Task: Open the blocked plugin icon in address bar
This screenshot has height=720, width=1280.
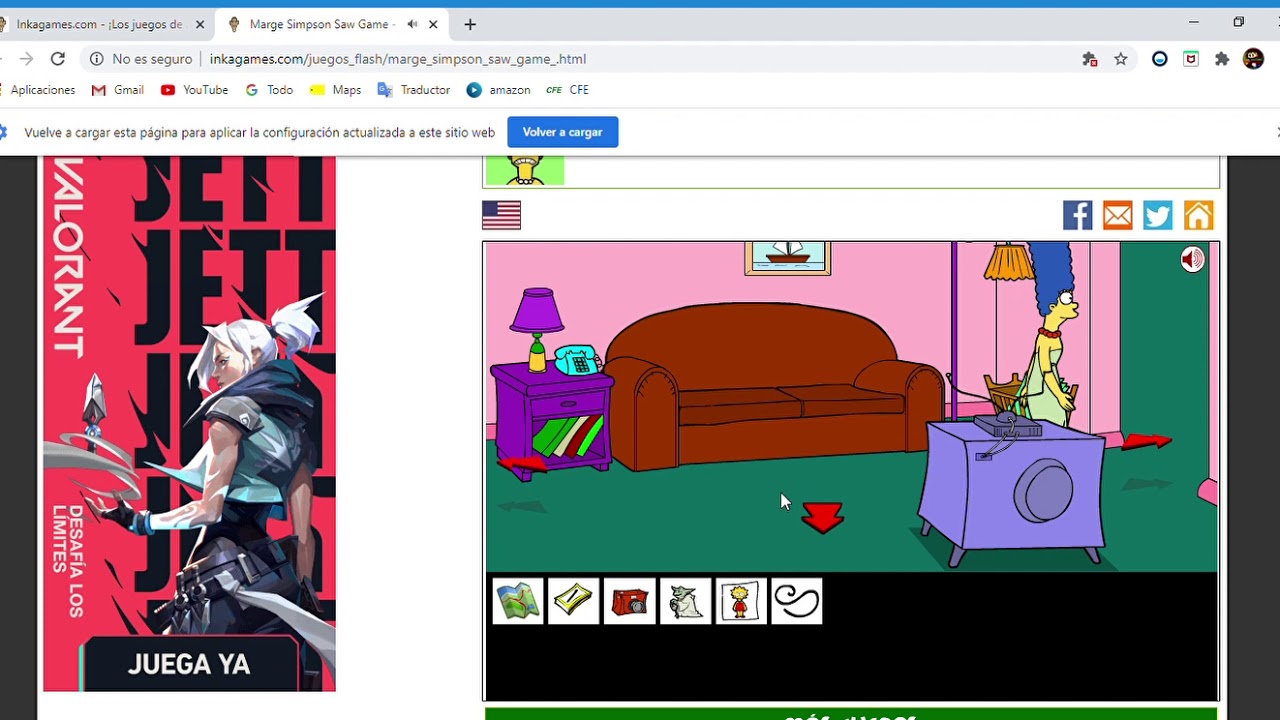Action: coord(1090,59)
